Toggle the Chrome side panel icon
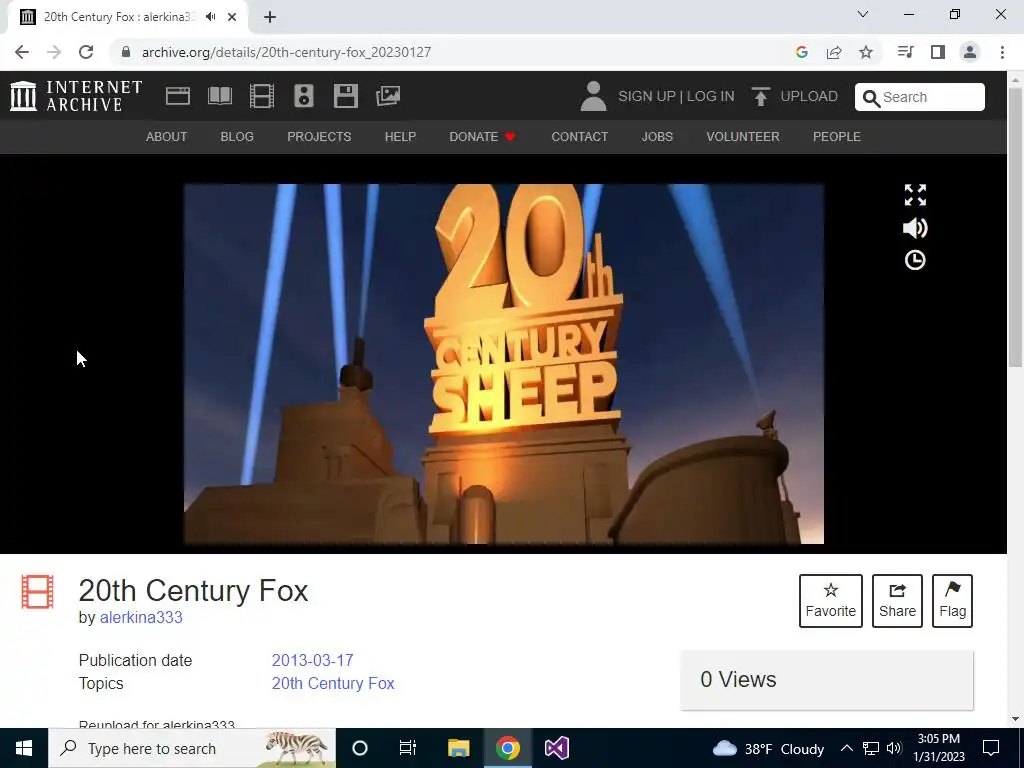The width and height of the screenshot is (1024, 768). [x=938, y=52]
